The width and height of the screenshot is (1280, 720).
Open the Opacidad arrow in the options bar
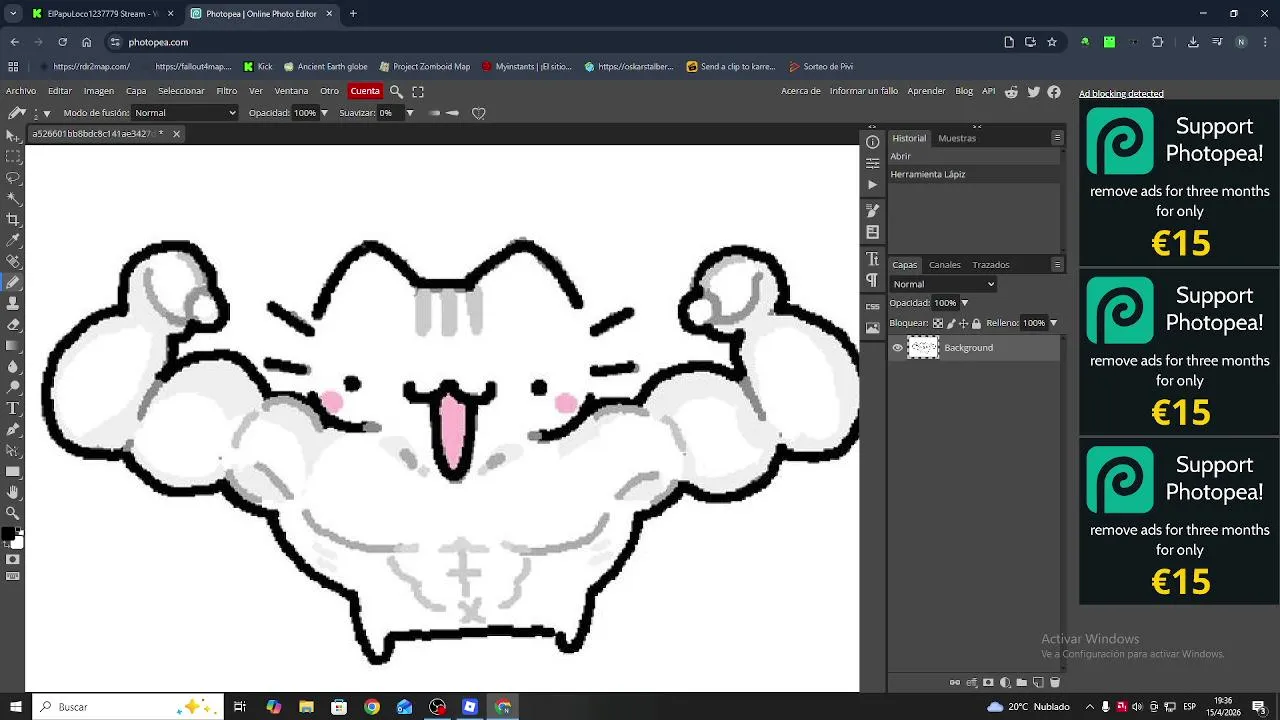(x=324, y=113)
